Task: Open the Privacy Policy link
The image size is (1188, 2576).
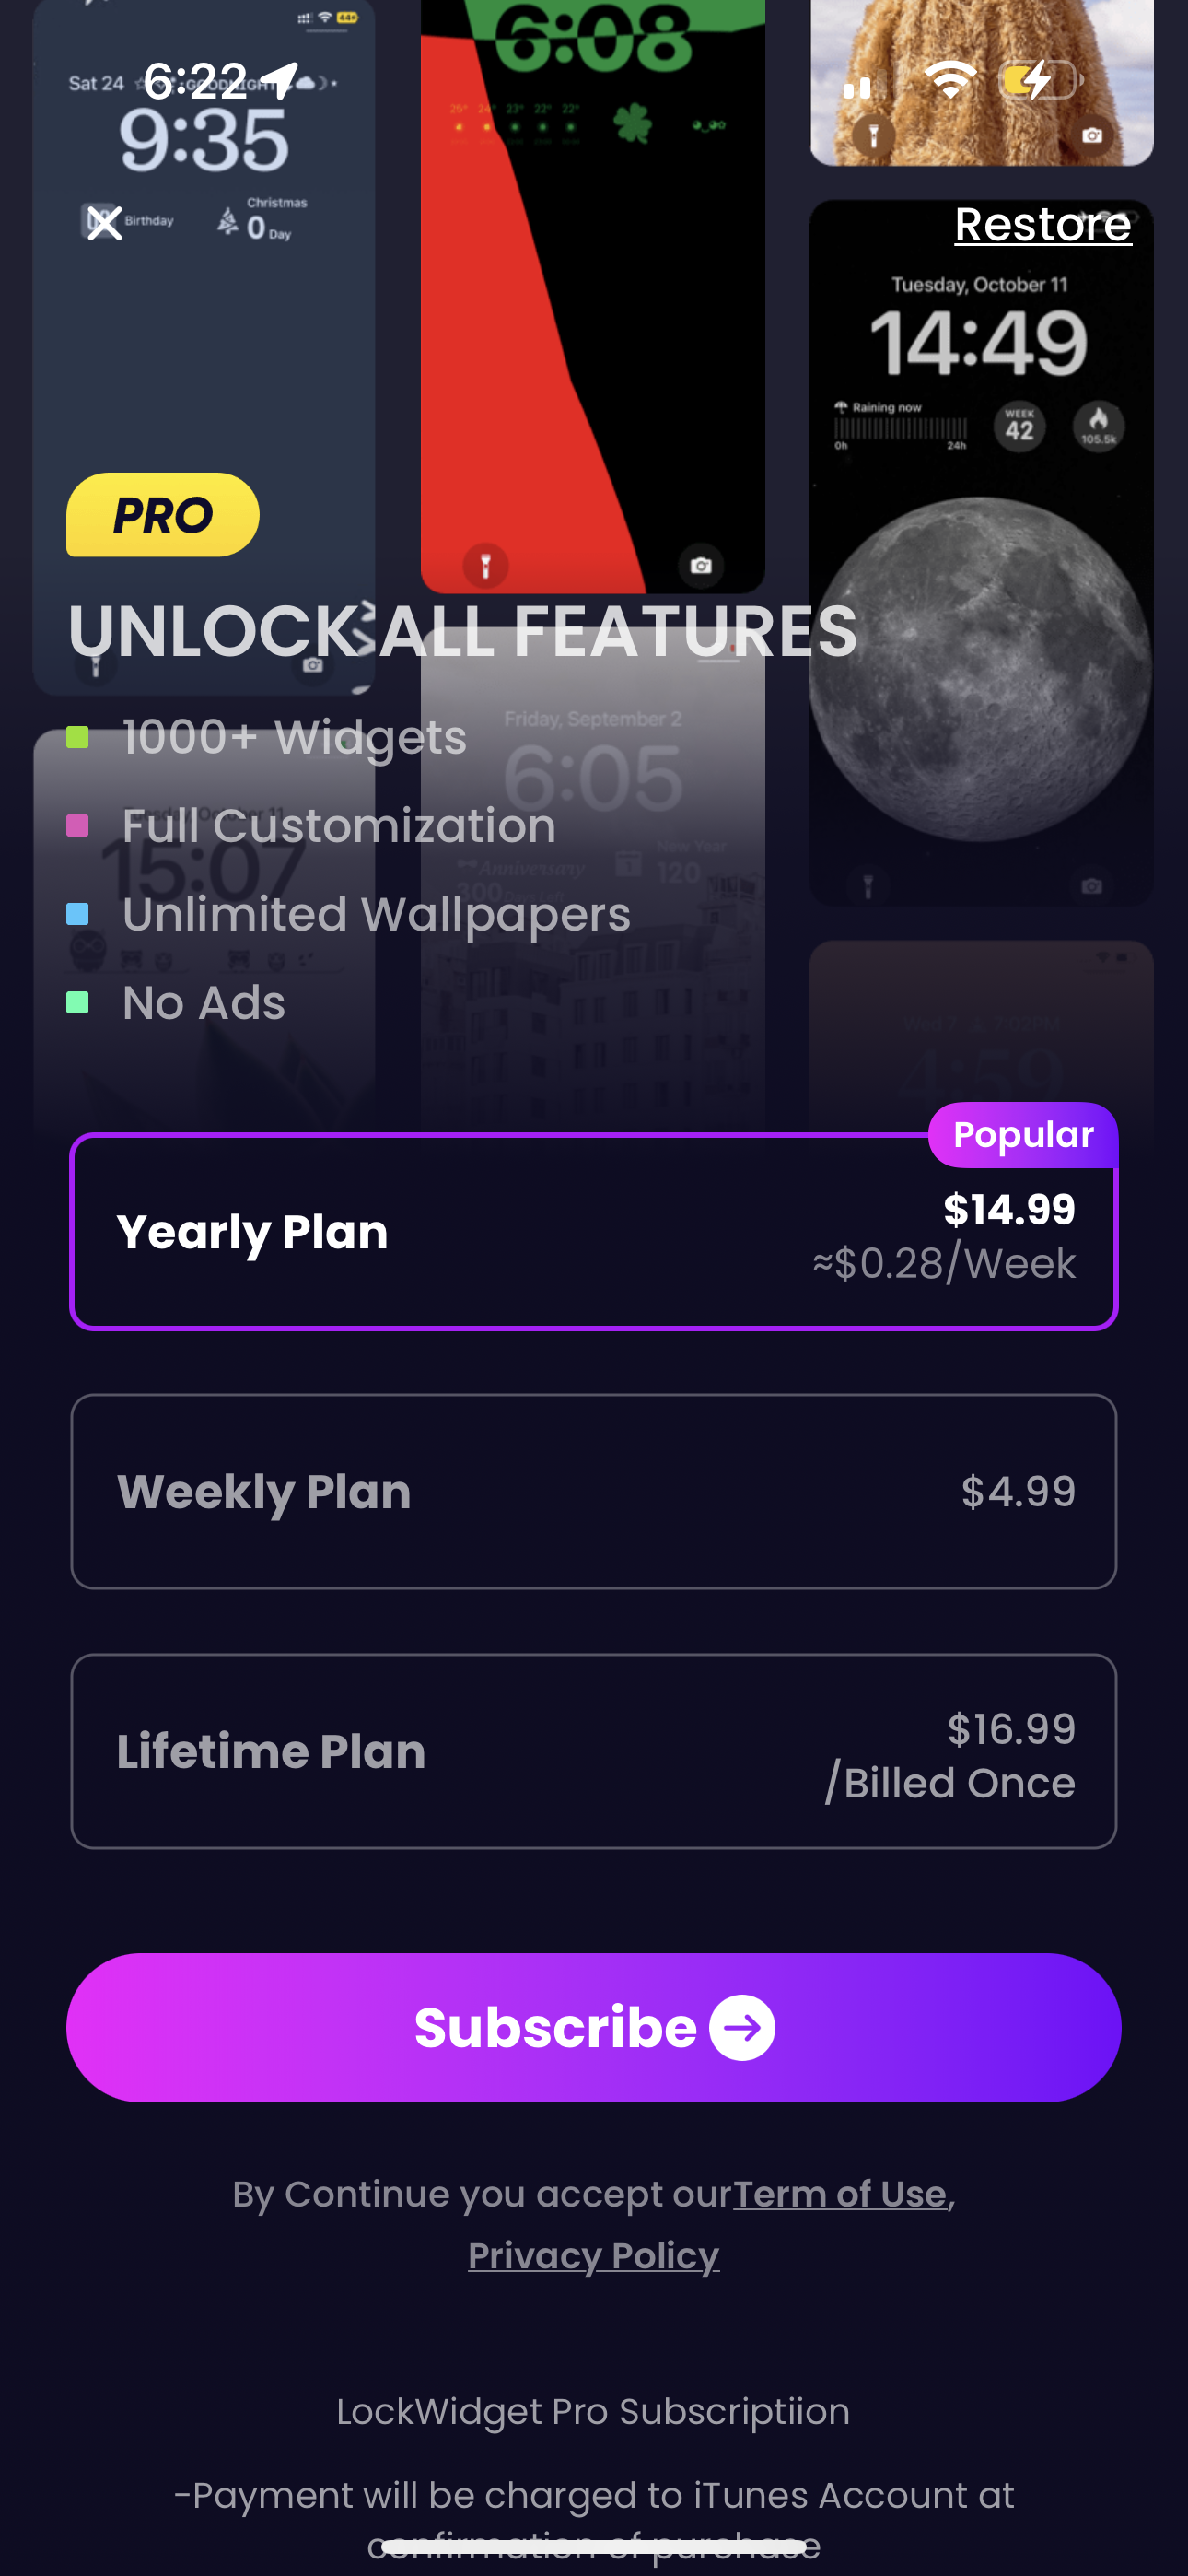Action: point(593,2255)
